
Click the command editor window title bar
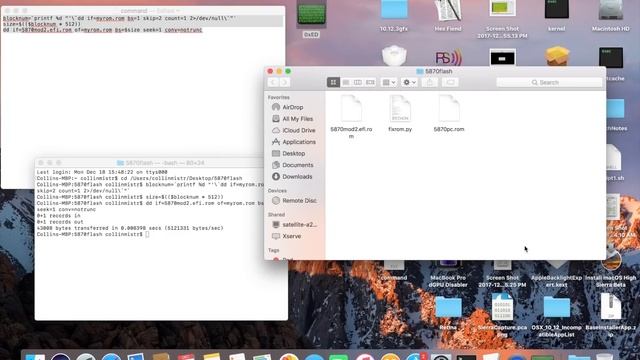click(143, 11)
